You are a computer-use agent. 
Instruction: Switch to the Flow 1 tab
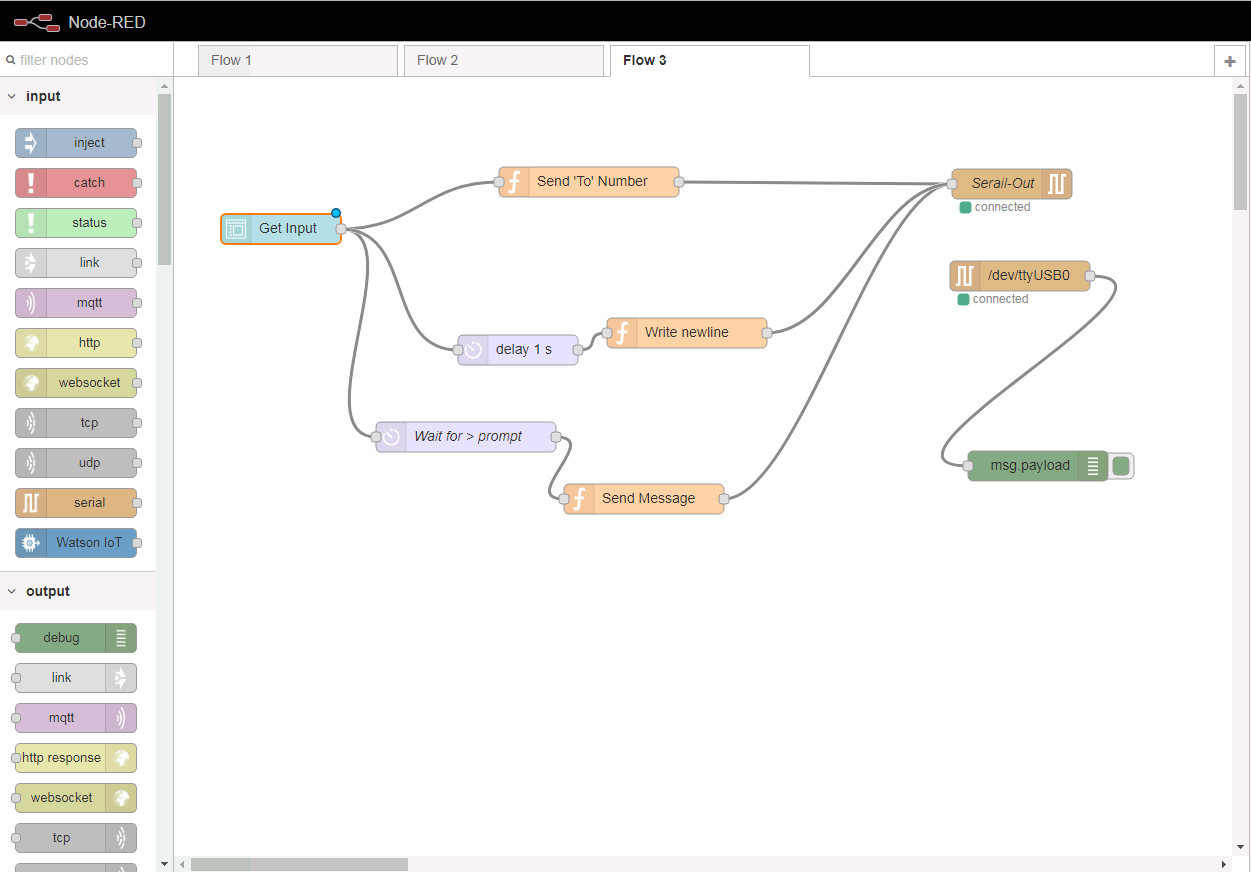[x=297, y=60]
